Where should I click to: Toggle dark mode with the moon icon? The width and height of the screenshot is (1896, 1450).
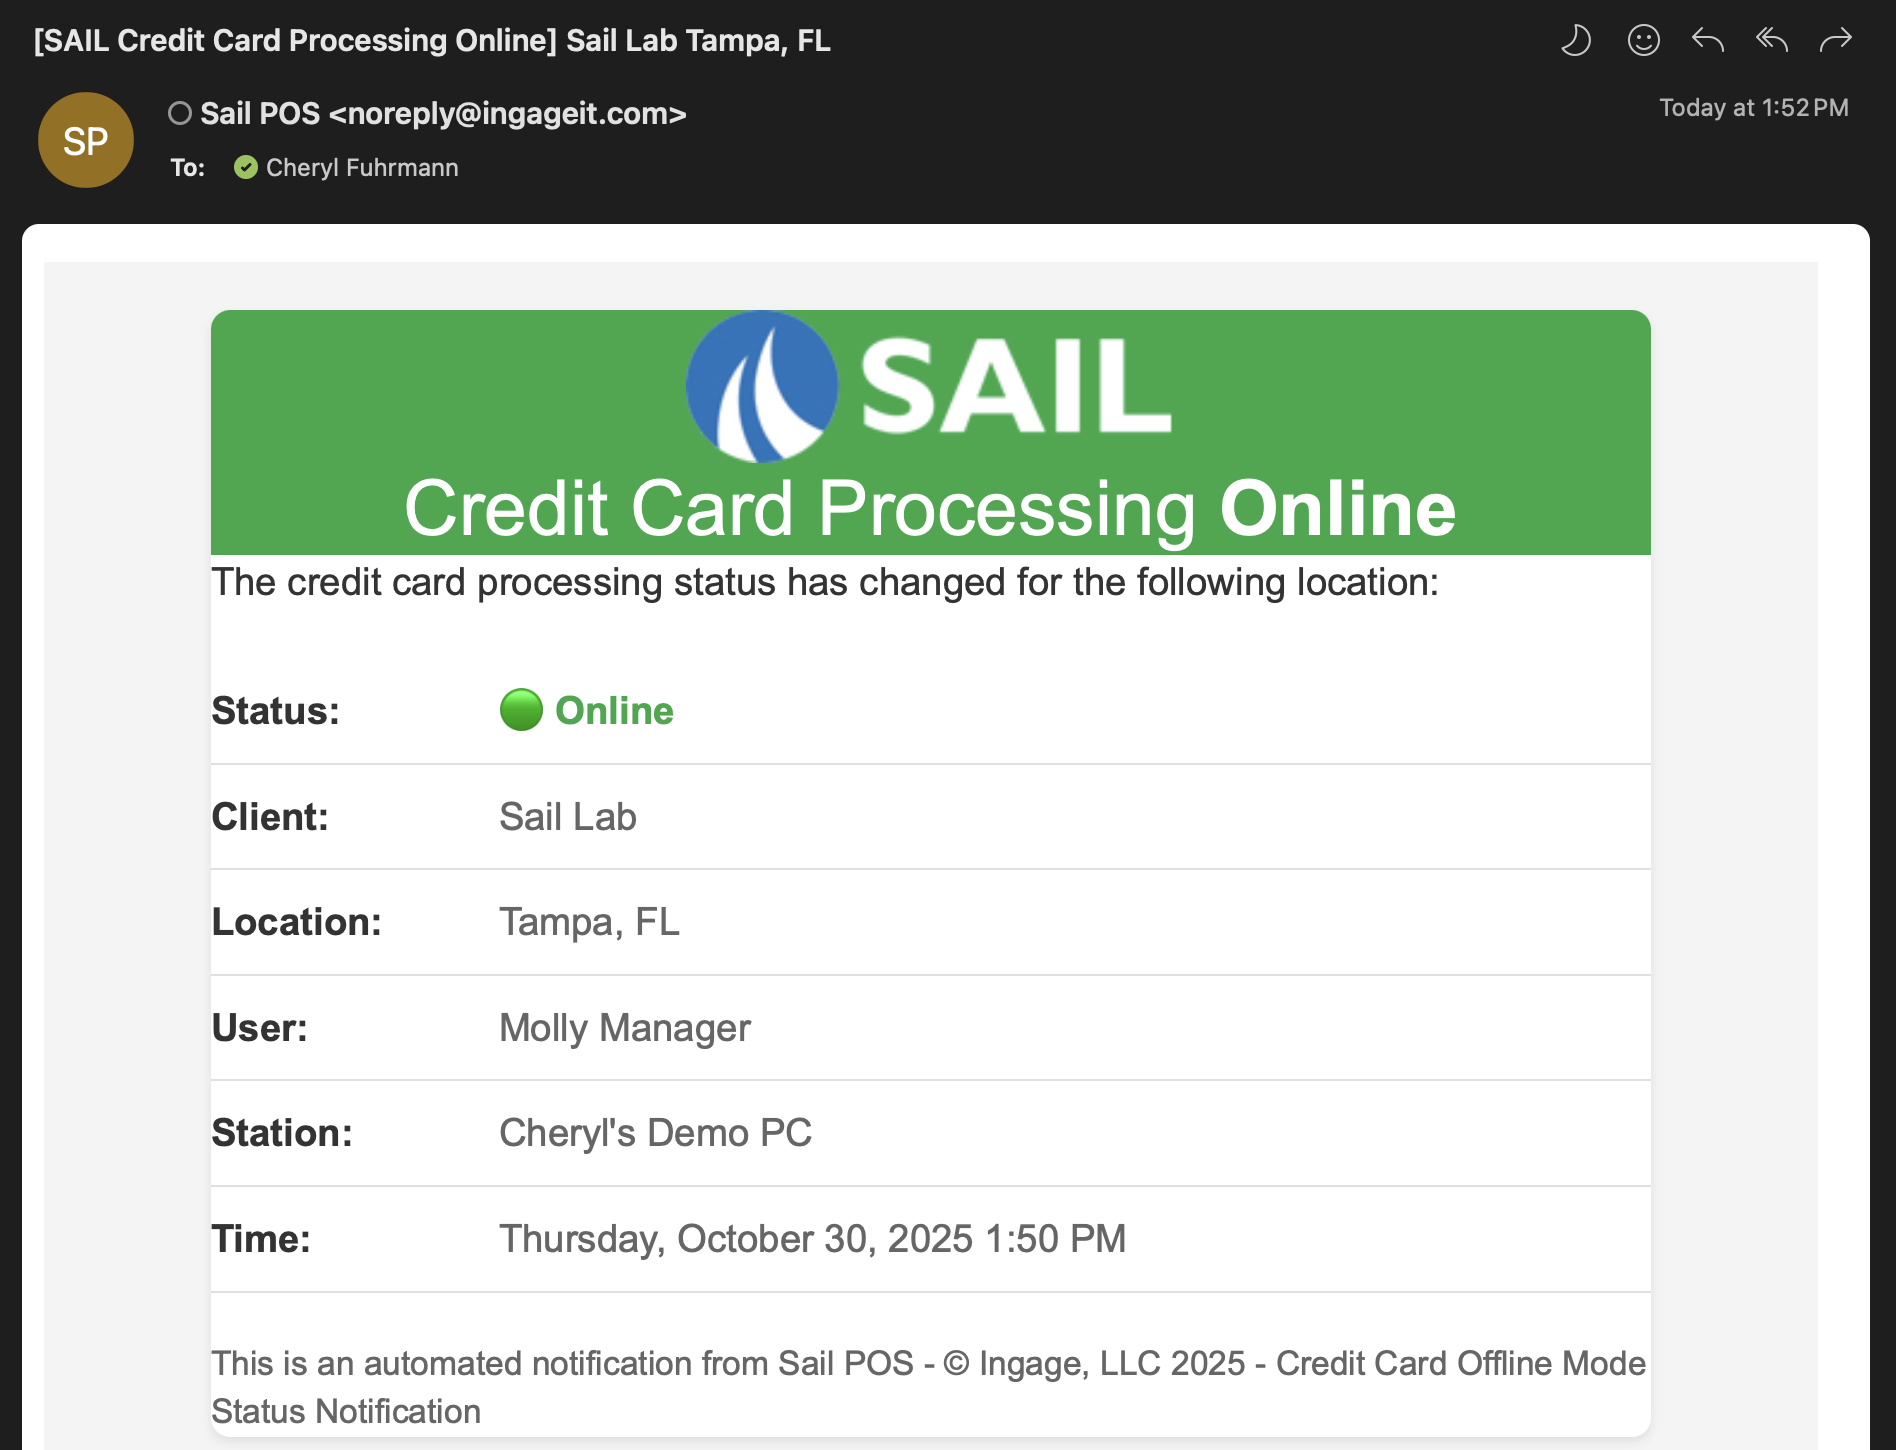(1576, 41)
